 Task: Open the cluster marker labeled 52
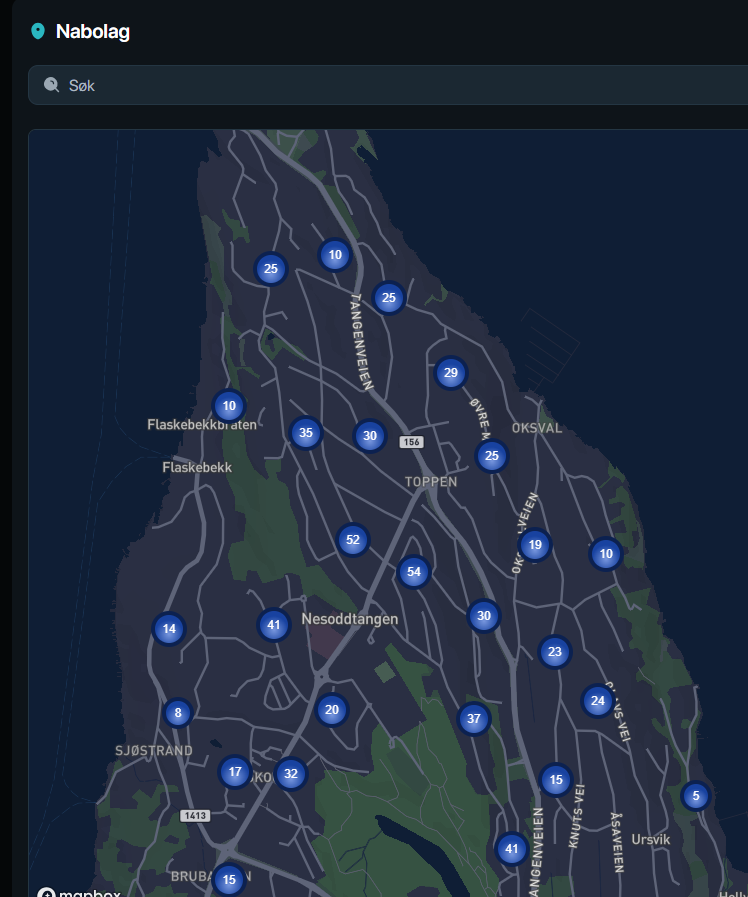coord(352,540)
